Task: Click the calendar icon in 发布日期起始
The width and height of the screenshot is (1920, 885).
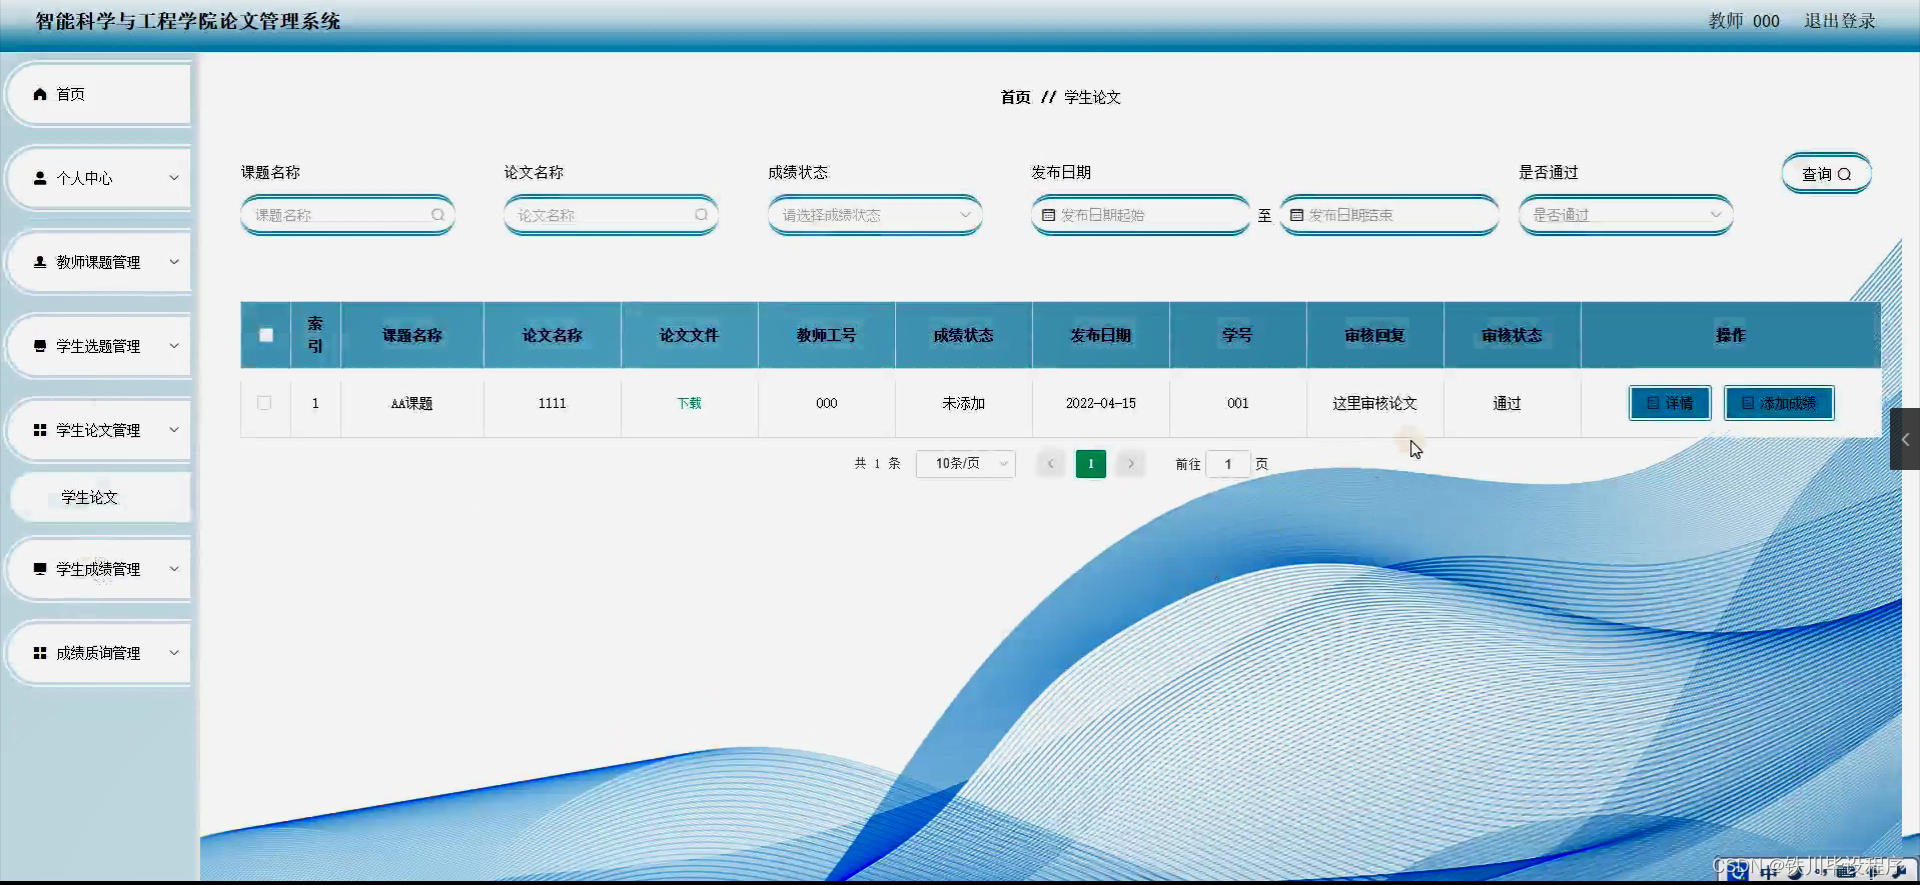Action: (x=1049, y=215)
